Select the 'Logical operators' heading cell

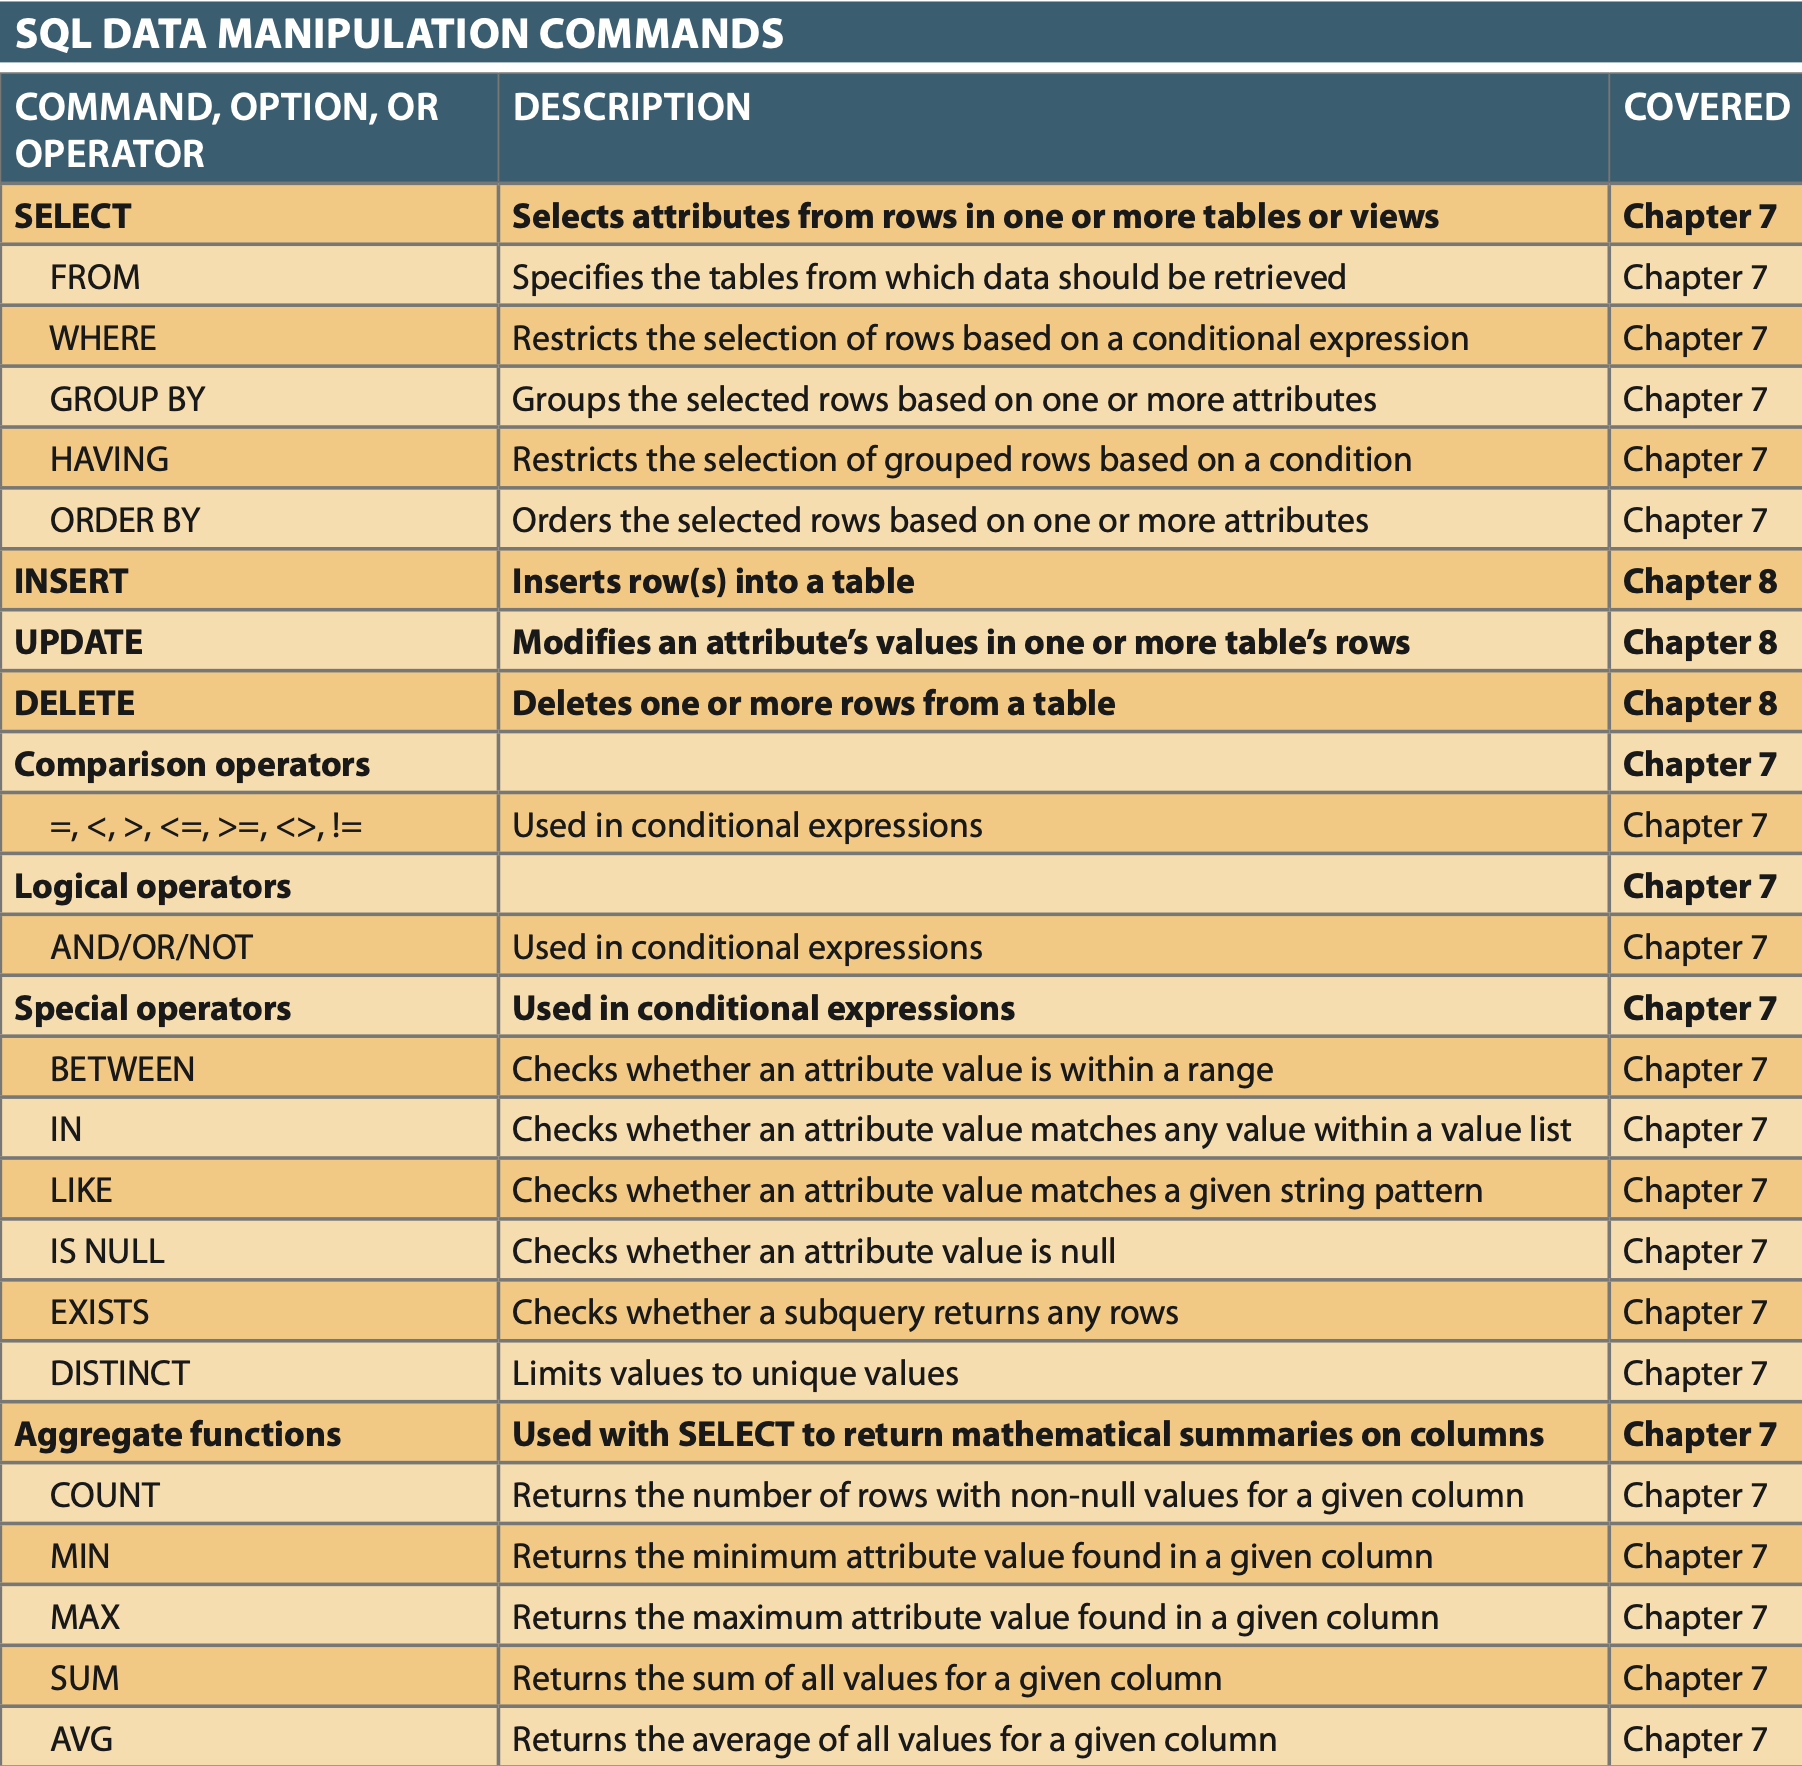pos(249,885)
